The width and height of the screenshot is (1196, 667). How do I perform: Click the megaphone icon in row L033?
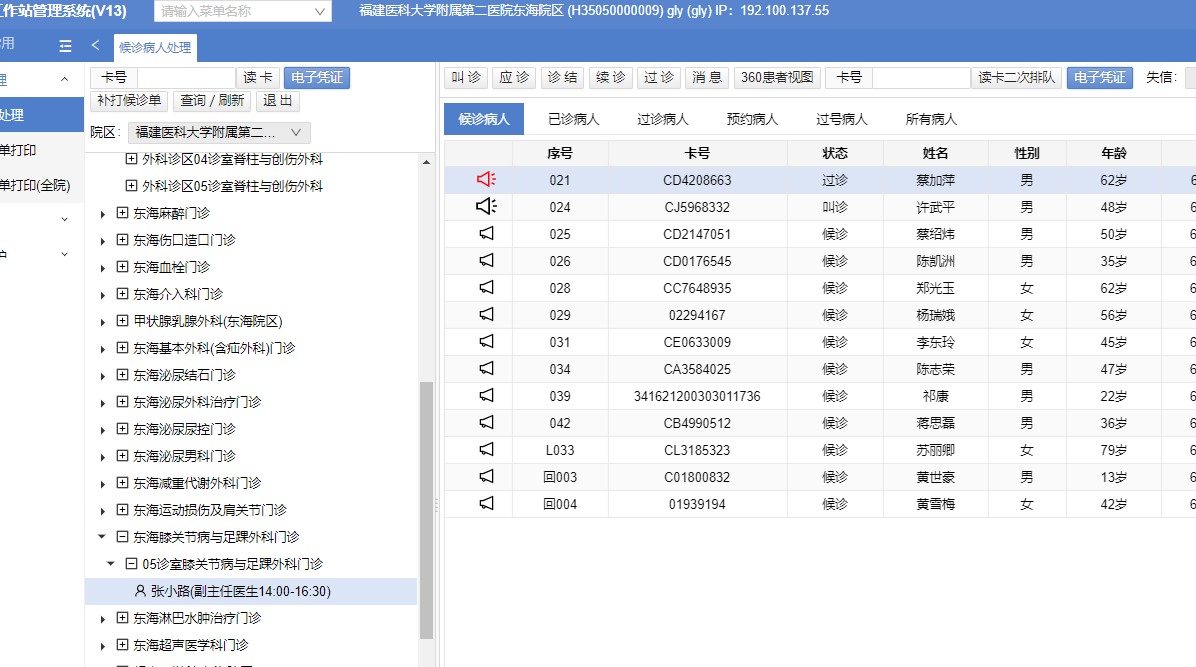[x=486, y=450]
